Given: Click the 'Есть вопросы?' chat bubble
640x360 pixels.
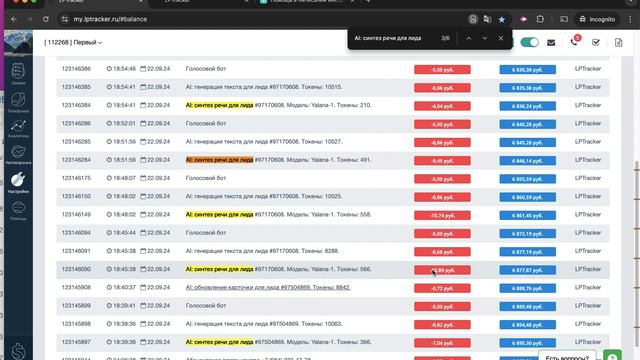Looking at the screenshot, I should [567, 356].
